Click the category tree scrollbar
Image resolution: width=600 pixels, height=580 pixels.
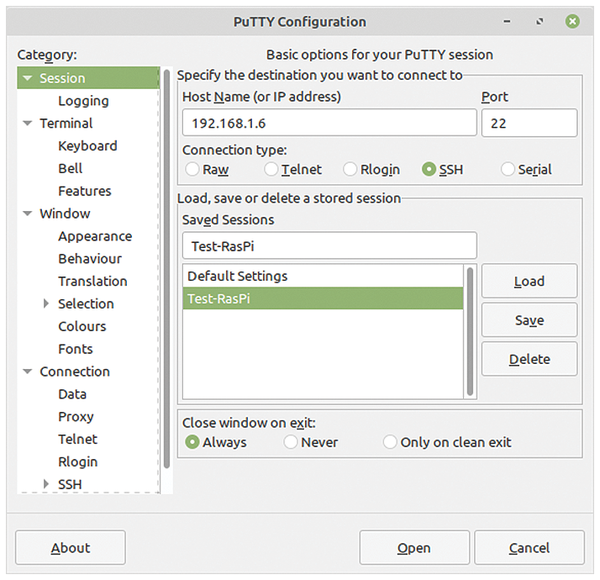[167, 269]
